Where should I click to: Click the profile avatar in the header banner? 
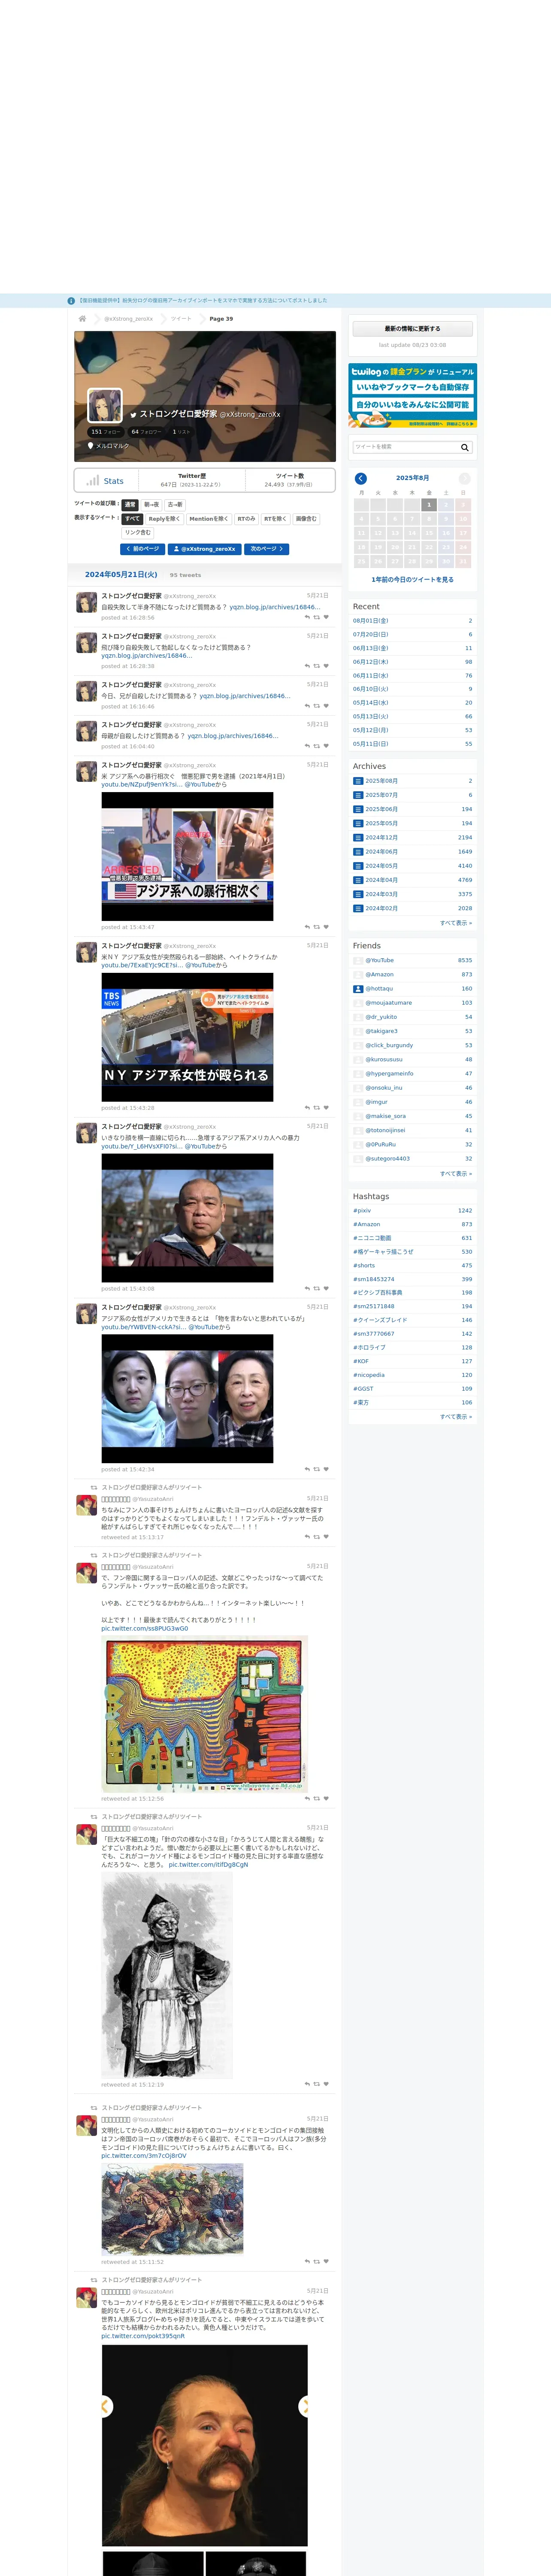coord(105,405)
